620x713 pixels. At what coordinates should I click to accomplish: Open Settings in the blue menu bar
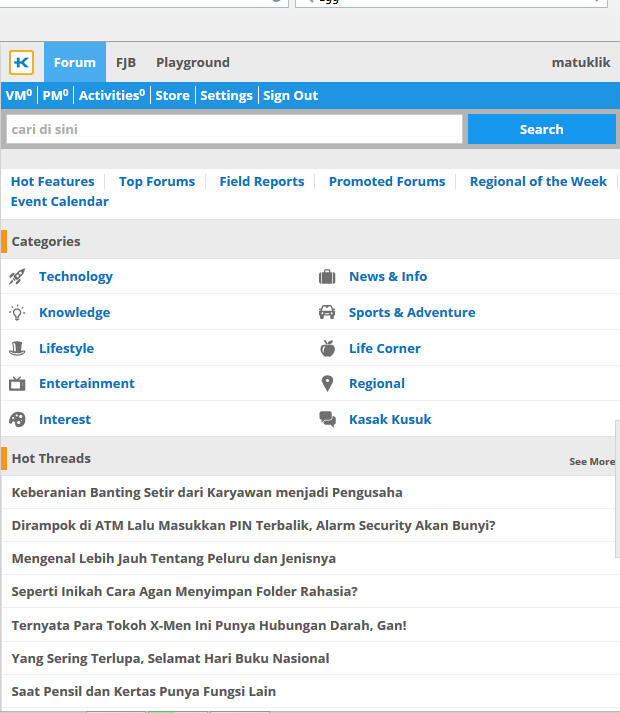point(226,96)
